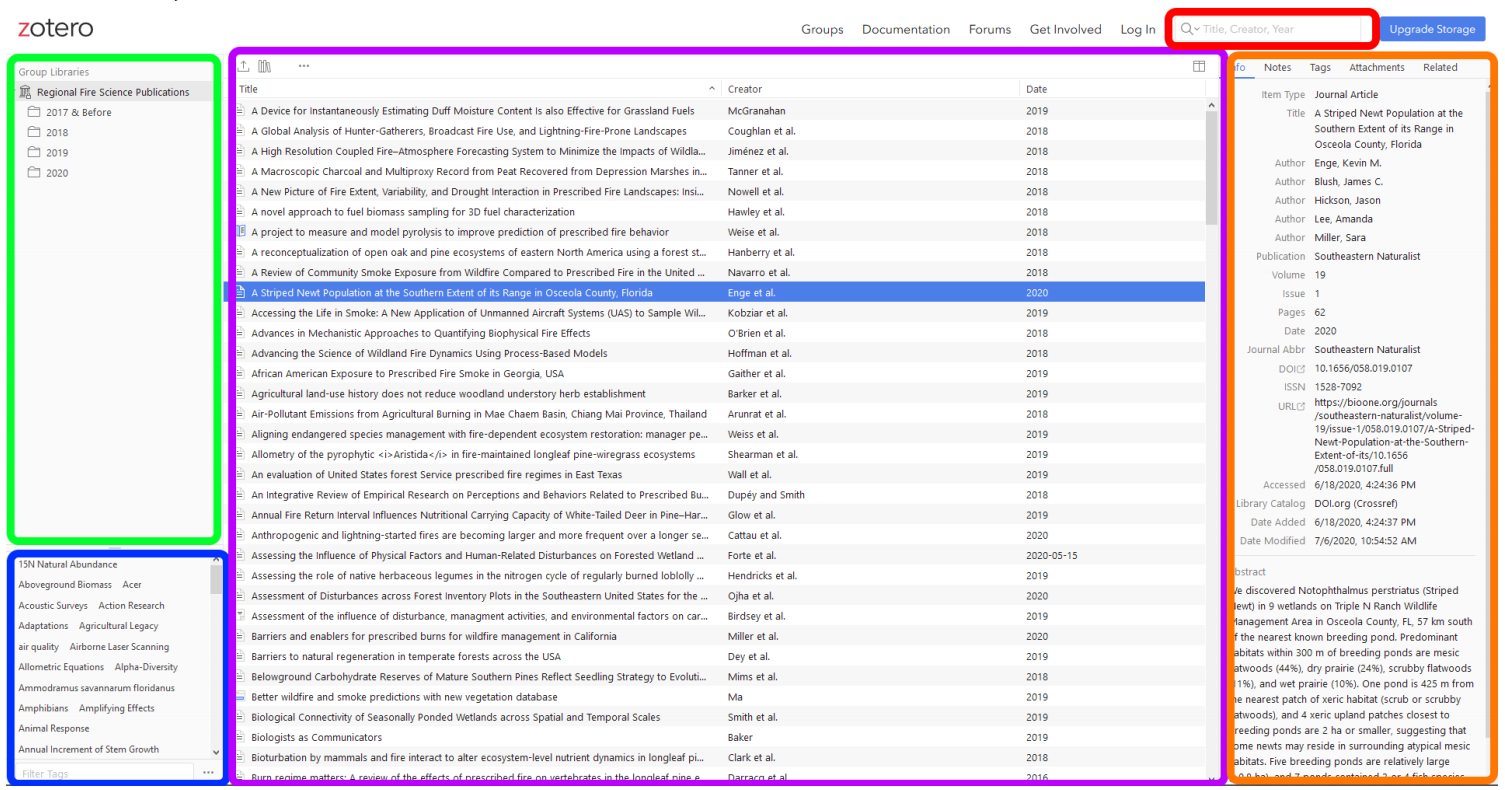This screenshot has width=1505, height=790.
Task: Open the Get Involved link
Action: 1065,29
